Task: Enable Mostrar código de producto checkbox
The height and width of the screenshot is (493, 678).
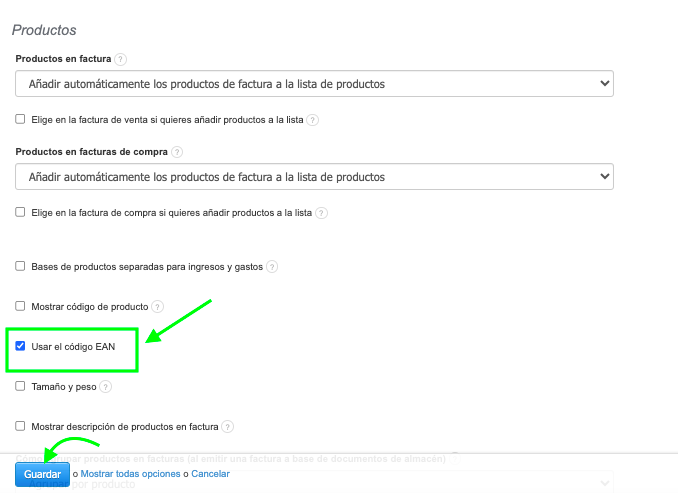Action: coord(20,306)
